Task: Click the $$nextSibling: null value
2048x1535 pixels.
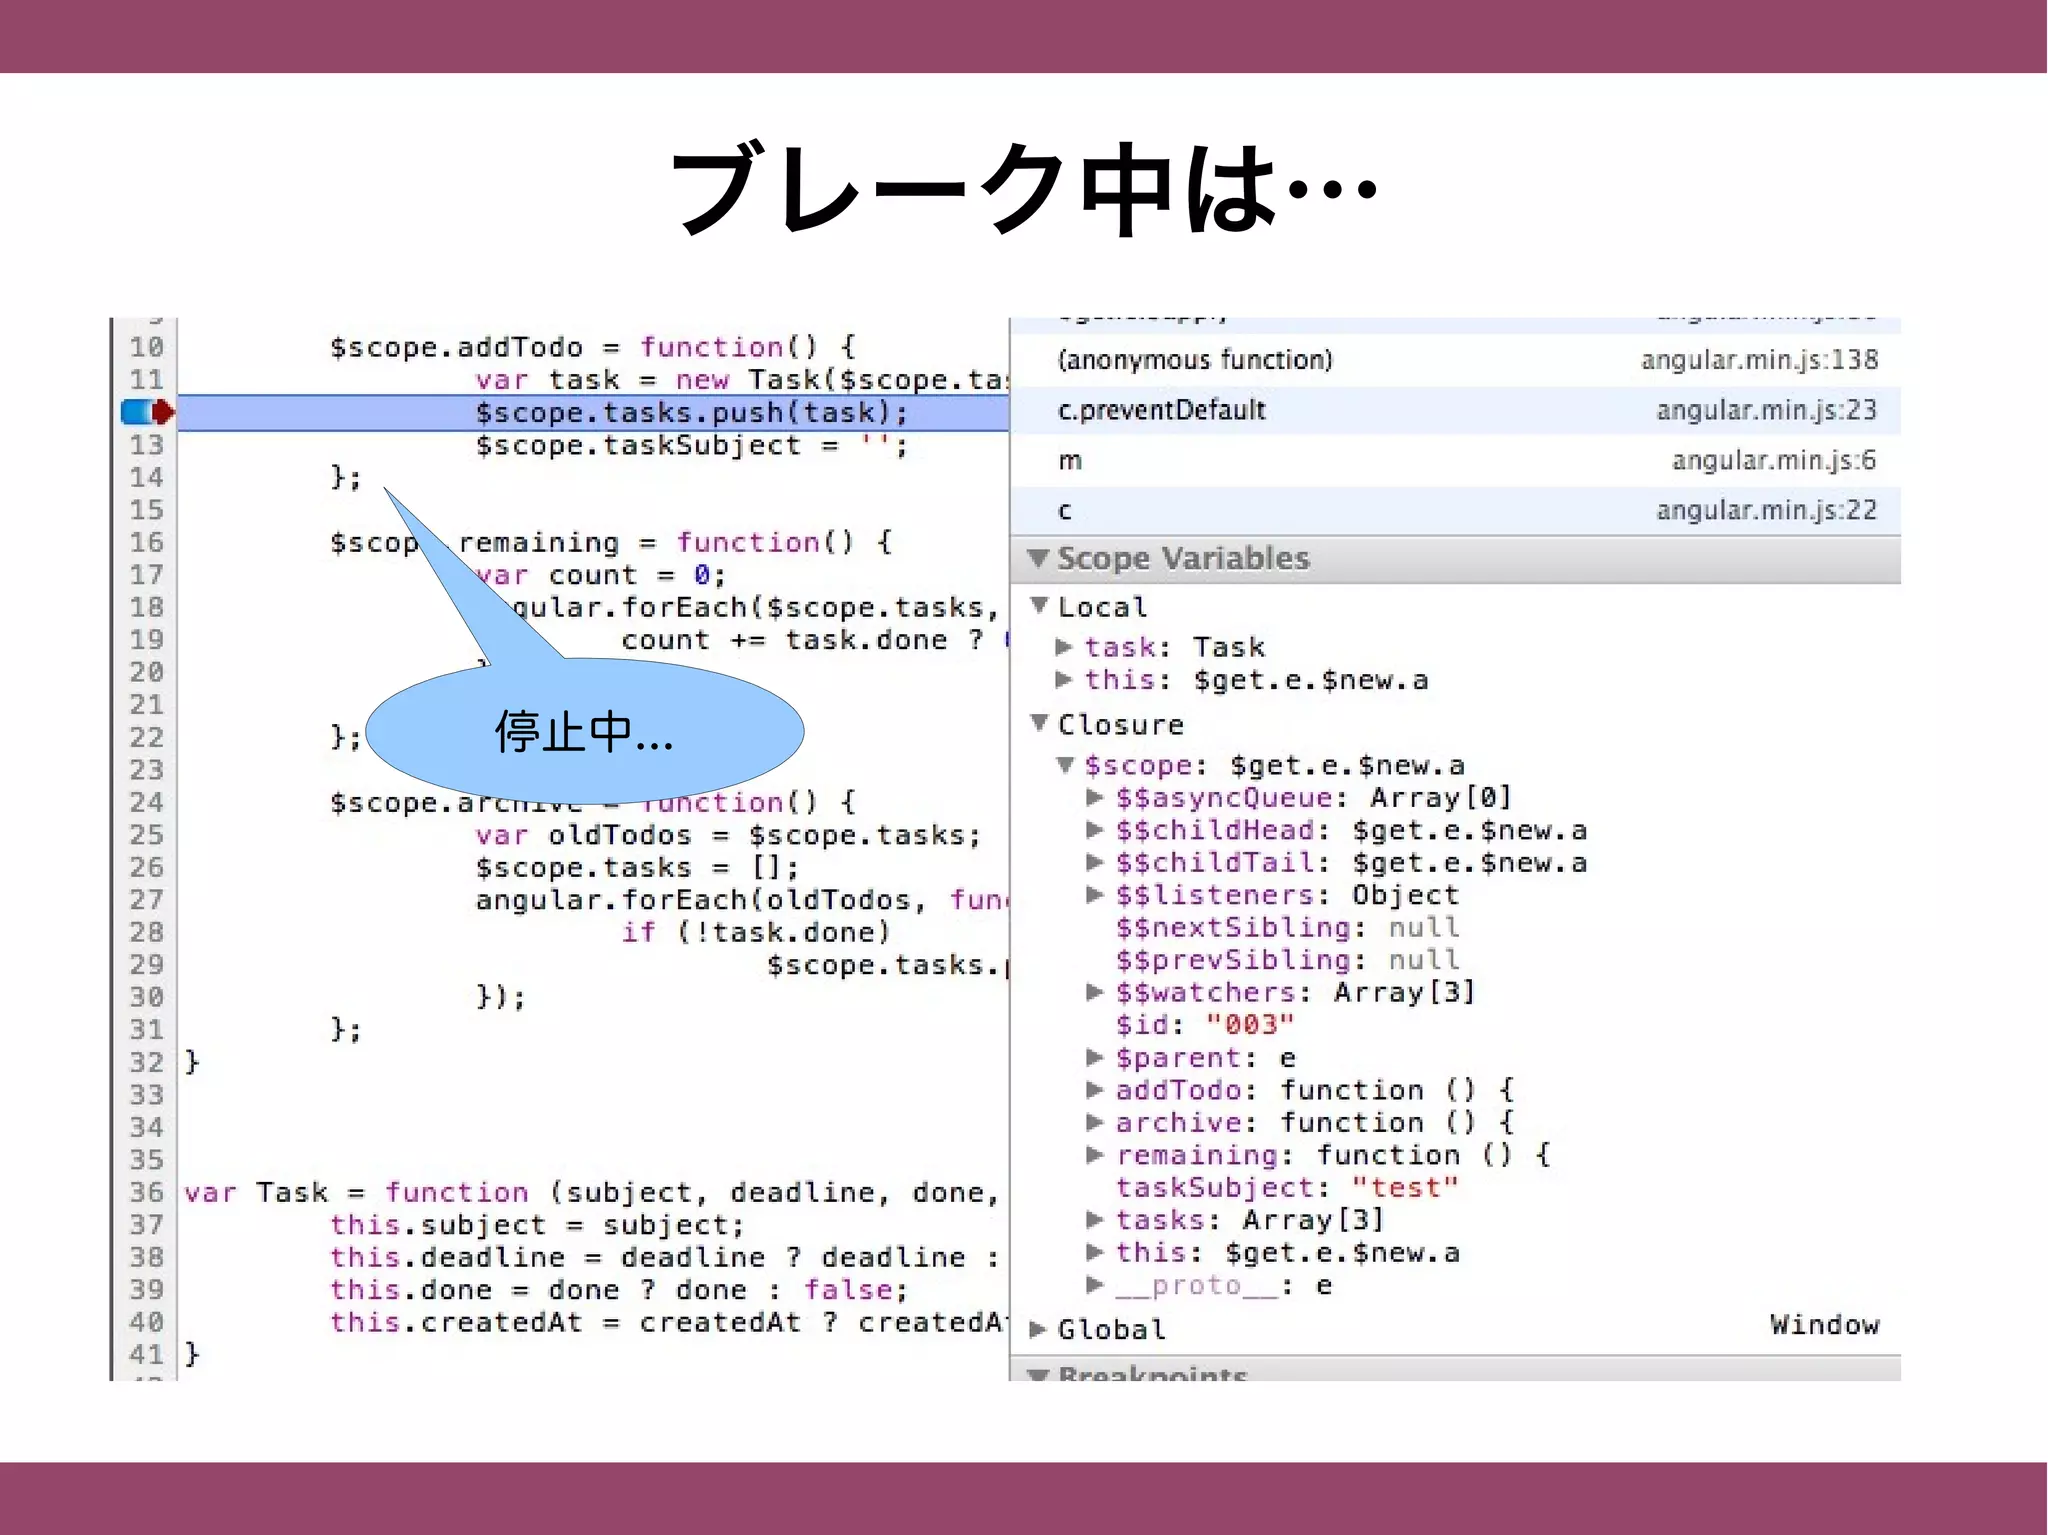Action: [1424, 927]
